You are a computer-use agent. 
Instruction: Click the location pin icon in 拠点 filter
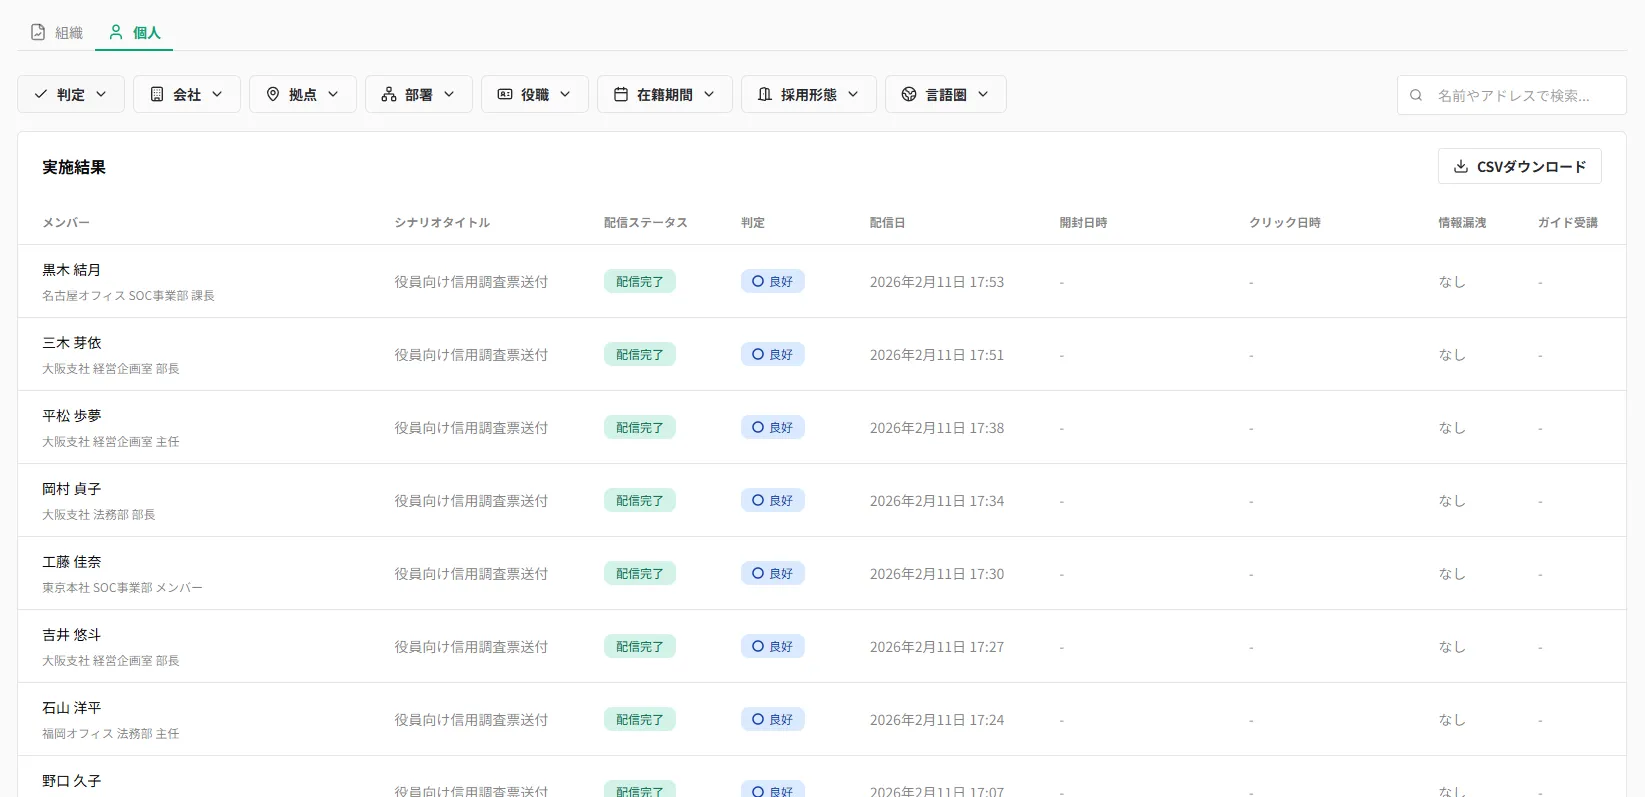tap(273, 94)
